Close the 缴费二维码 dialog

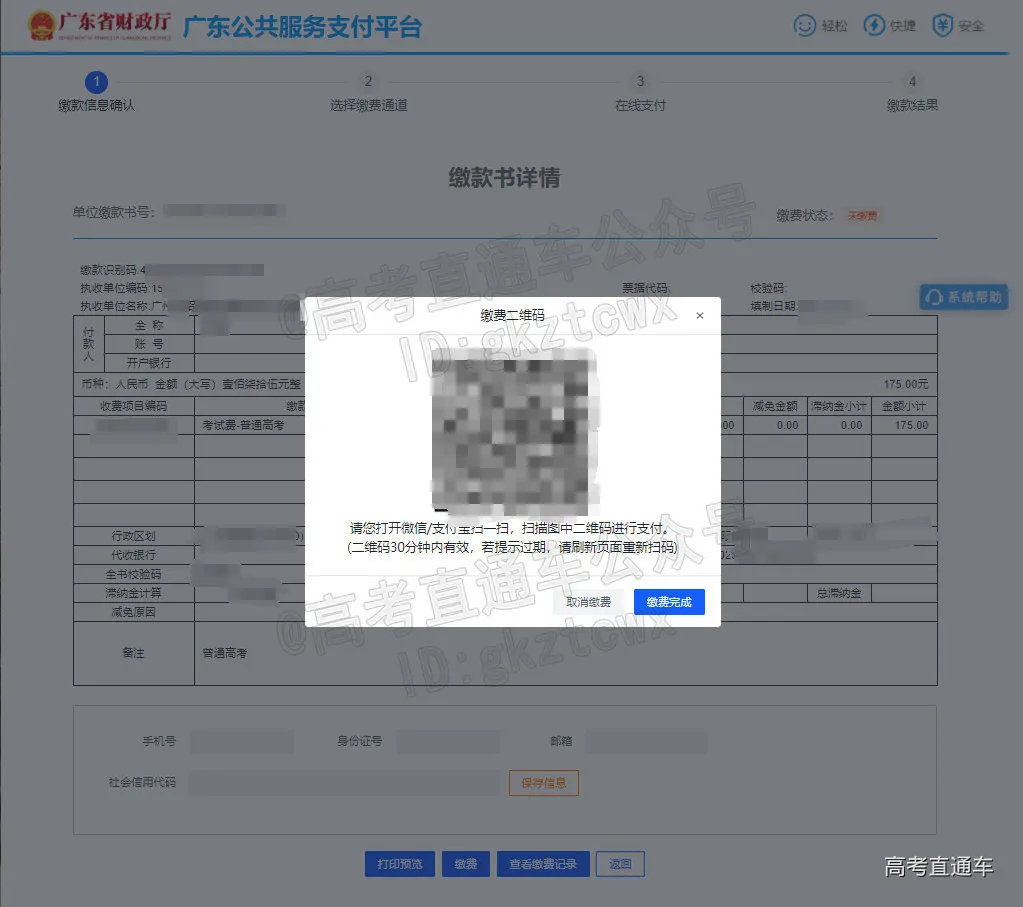tap(699, 315)
